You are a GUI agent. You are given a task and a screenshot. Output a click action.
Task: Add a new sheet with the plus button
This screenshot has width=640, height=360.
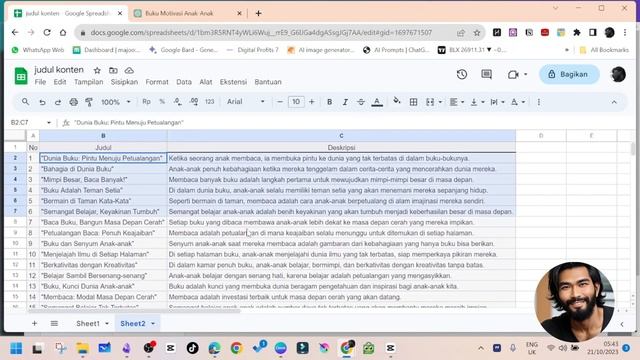[34, 323]
